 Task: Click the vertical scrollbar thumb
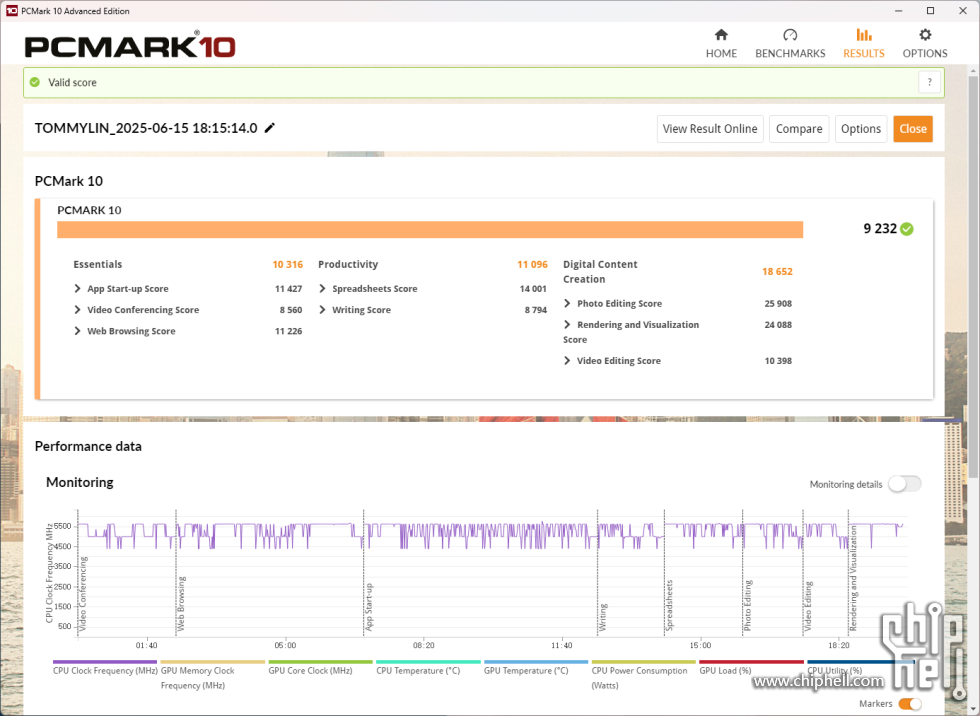tap(973, 278)
